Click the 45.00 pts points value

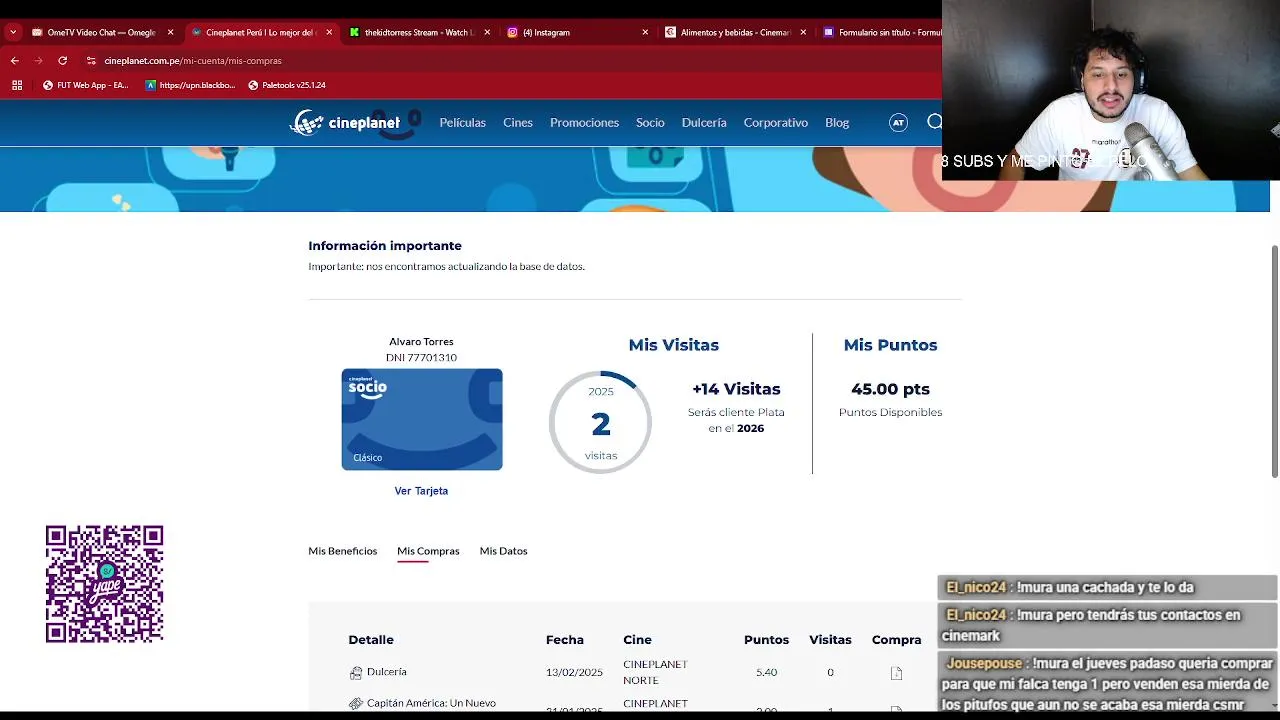[x=890, y=389]
